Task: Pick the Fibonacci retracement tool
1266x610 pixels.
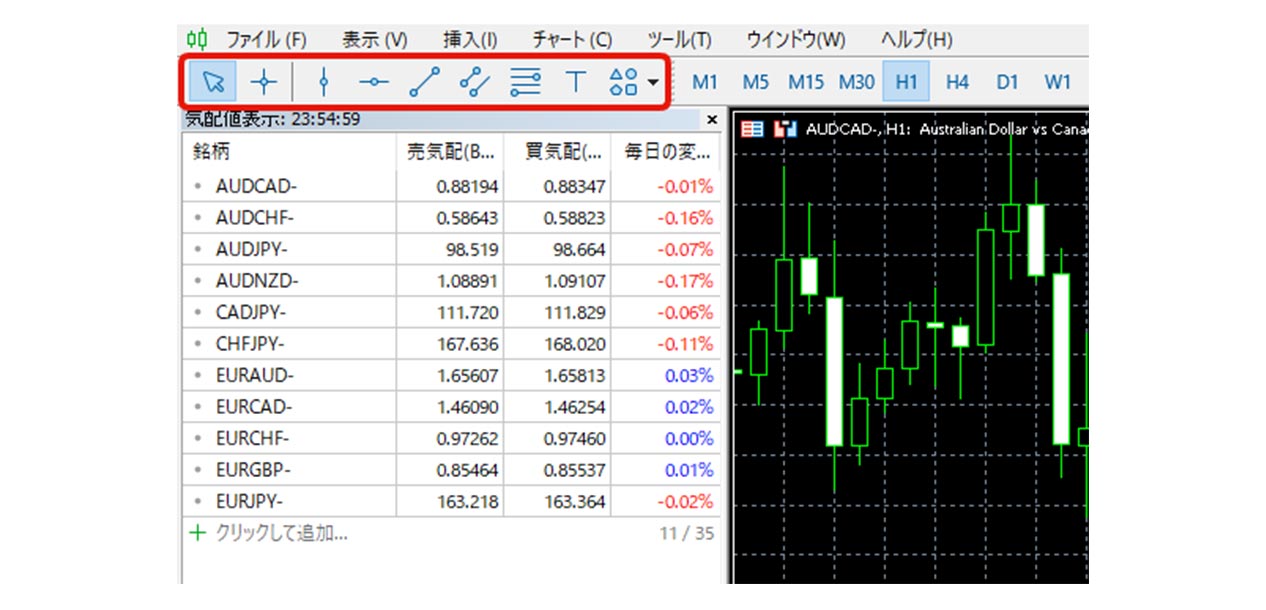Action: (x=526, y=82)
